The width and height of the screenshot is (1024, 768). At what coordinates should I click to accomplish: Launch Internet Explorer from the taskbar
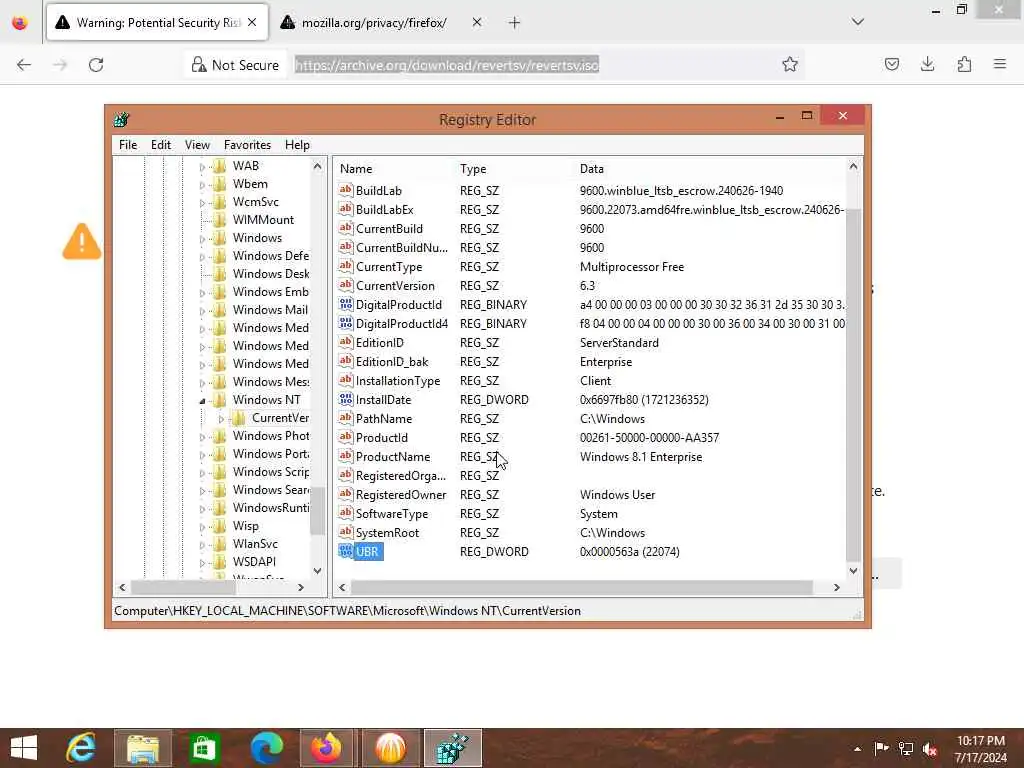82,748
